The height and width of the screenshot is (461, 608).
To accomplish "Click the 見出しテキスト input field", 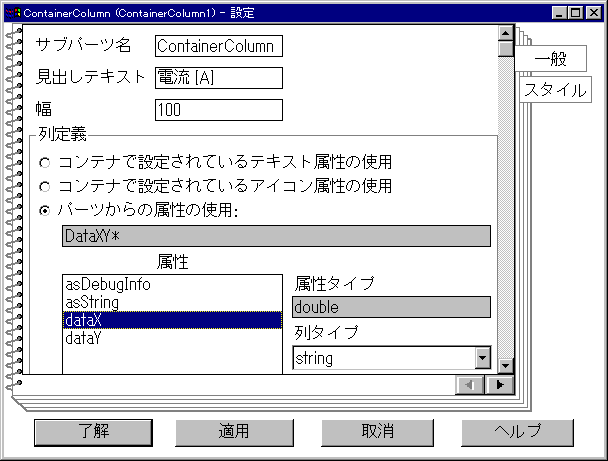I will pos(219,78).
